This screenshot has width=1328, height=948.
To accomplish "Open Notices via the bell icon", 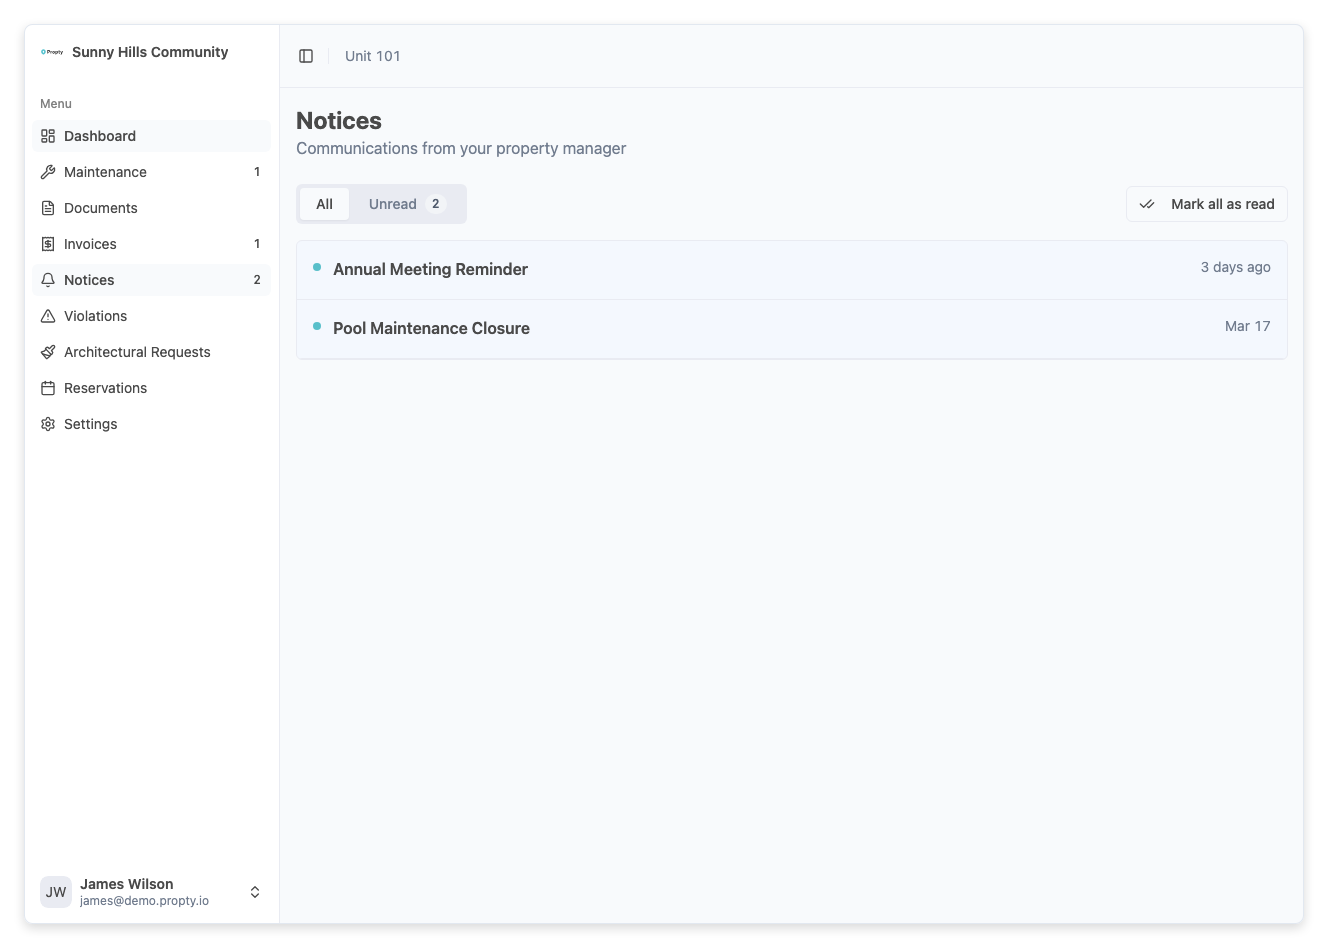I will [48, 279].
